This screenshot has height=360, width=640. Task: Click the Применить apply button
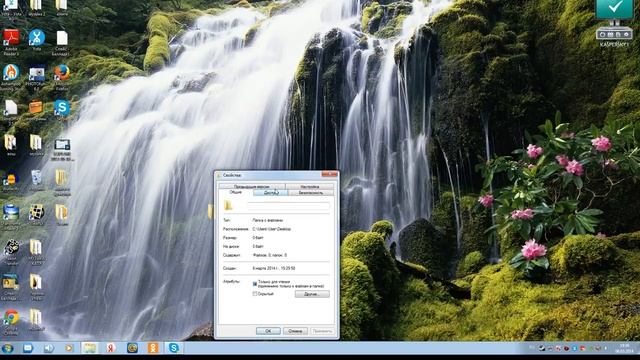322,331
